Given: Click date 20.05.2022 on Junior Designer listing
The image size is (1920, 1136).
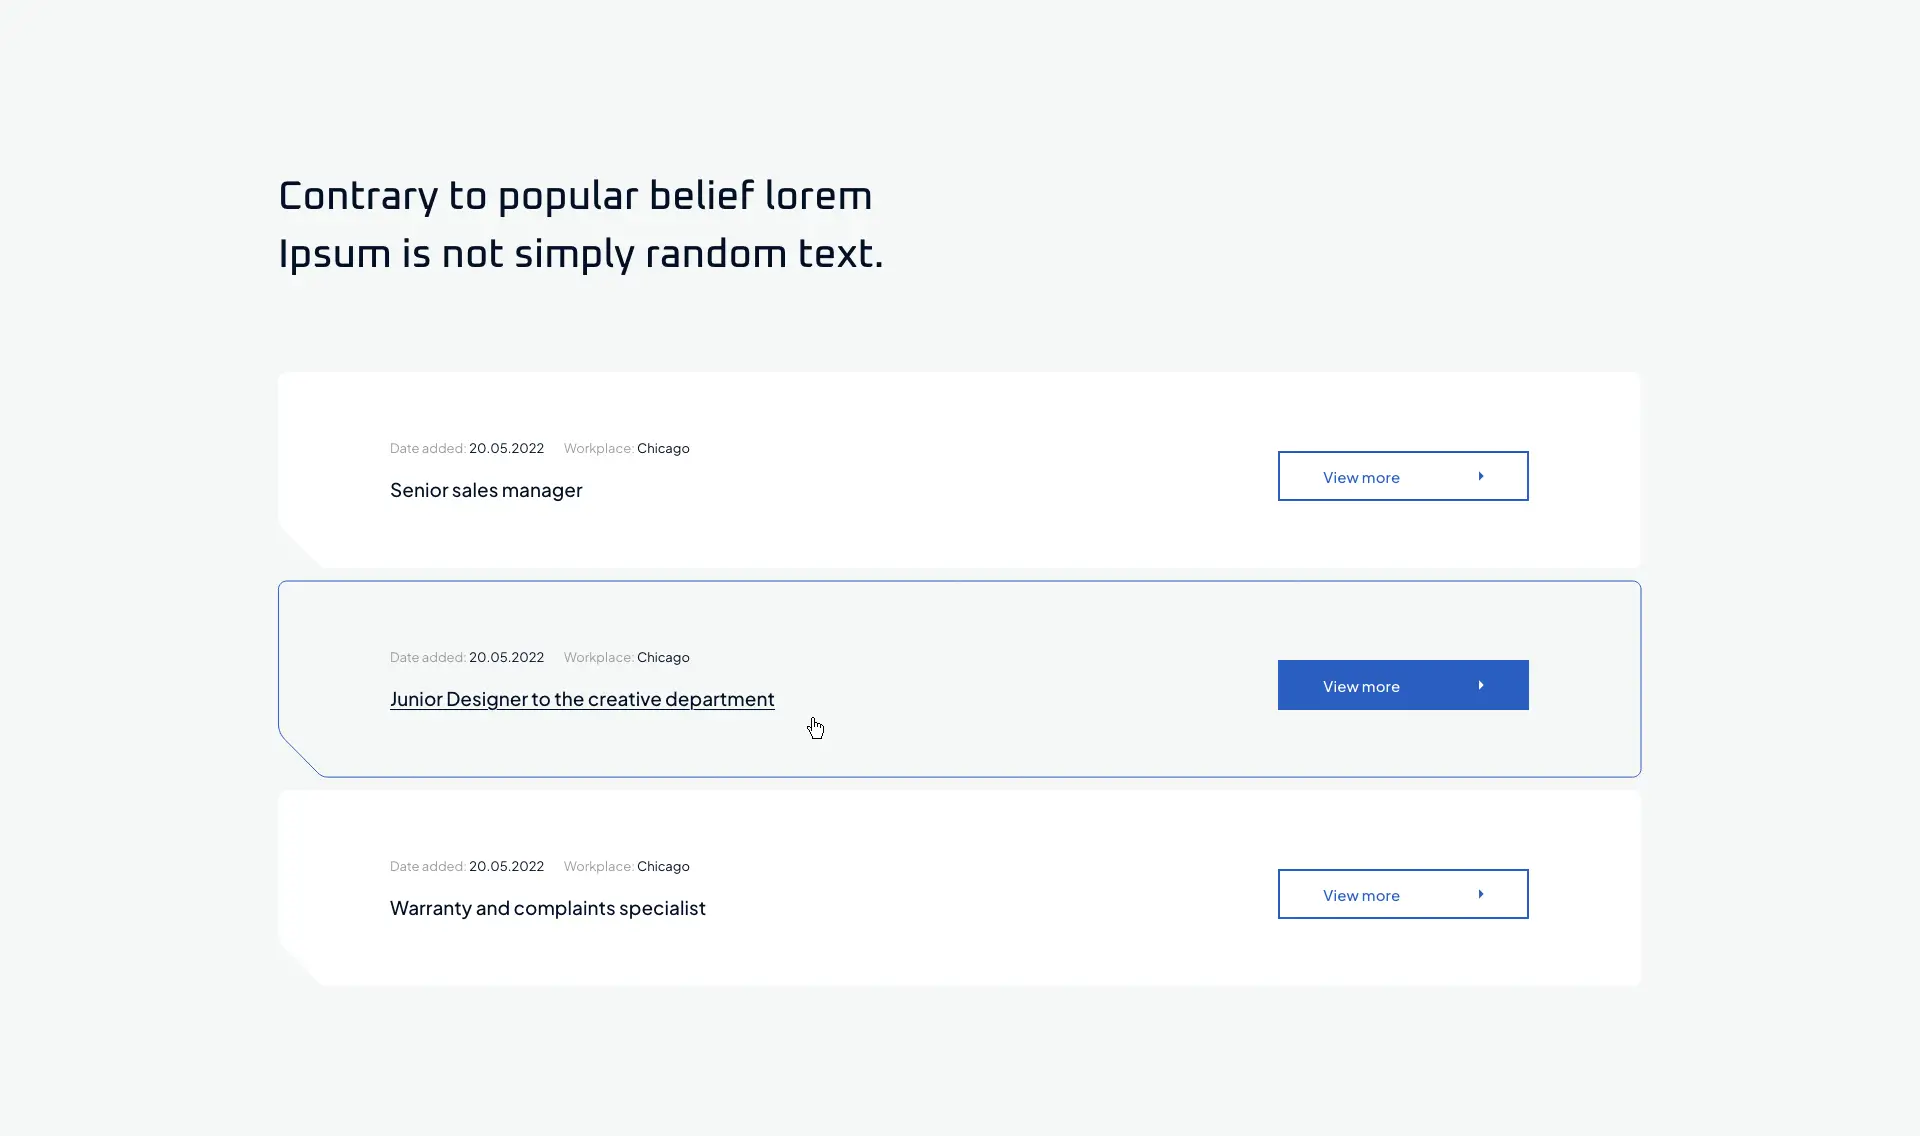Looking at the screenshot, I should [x=506, y=657].
